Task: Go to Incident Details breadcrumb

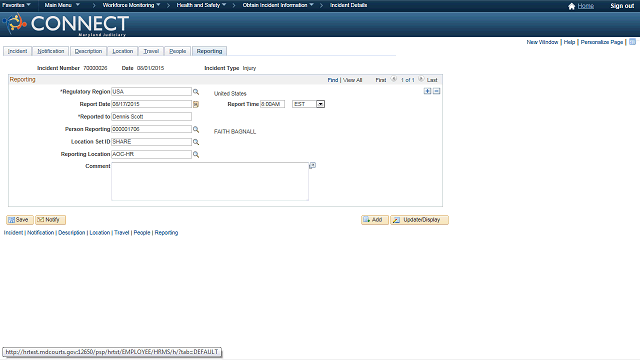Action: coord(349,5)
